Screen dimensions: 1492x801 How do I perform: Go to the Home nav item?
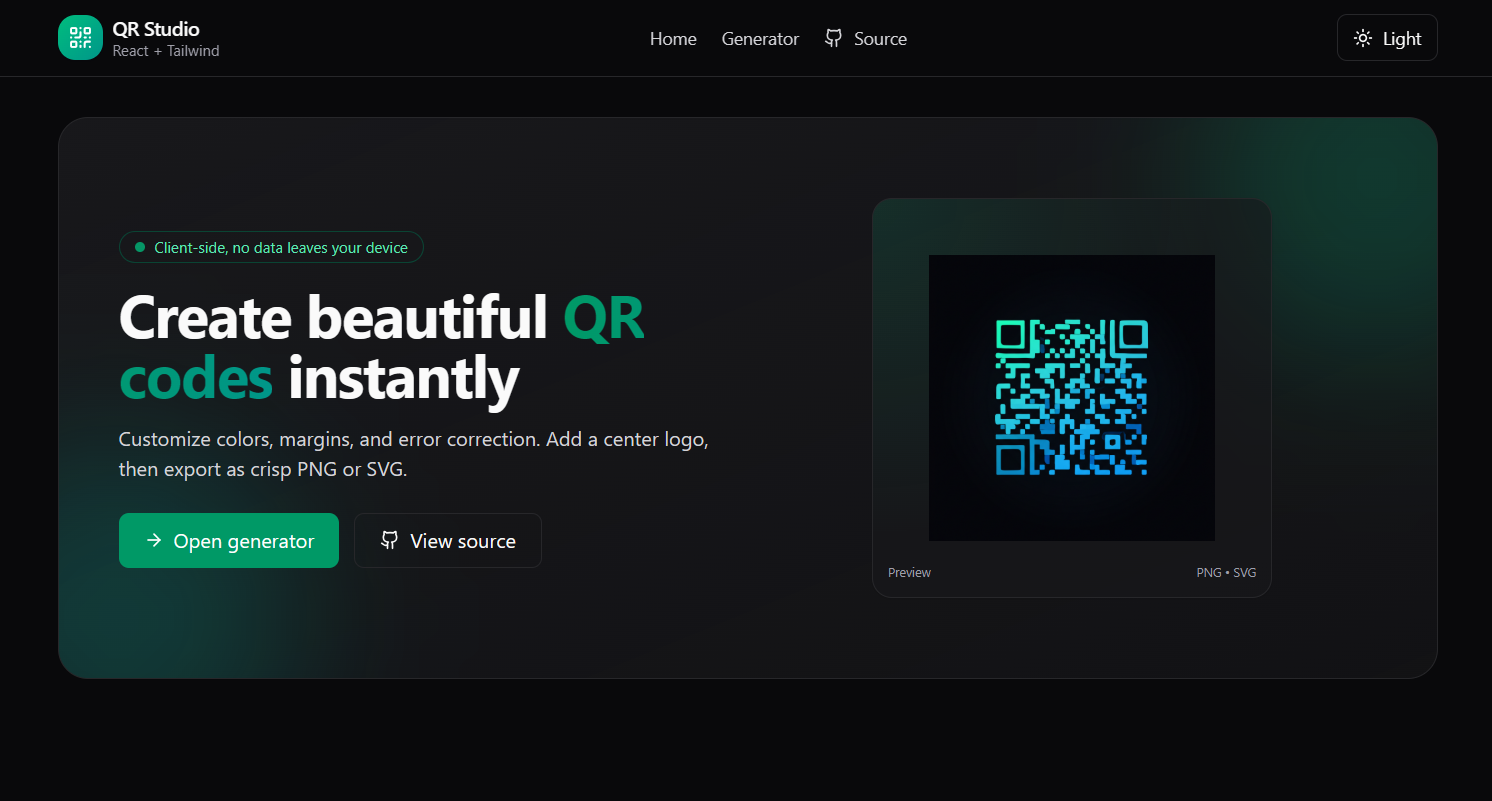[x=673, y=39]
